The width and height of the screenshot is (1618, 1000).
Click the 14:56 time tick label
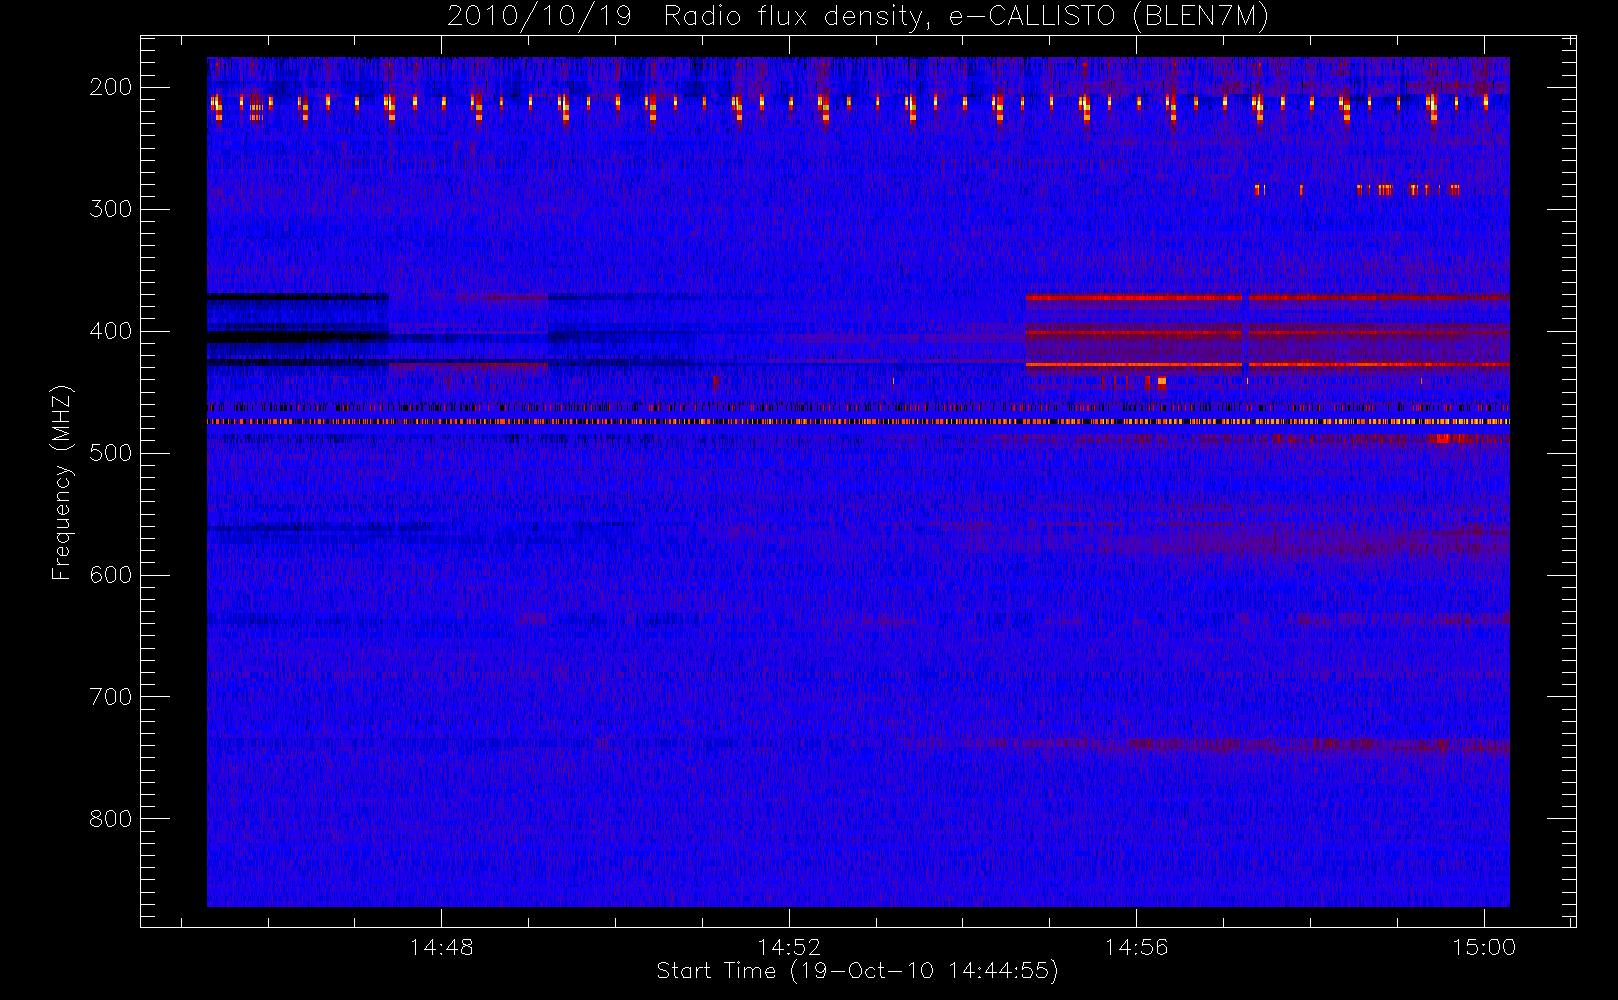(x=1136, y=947)
